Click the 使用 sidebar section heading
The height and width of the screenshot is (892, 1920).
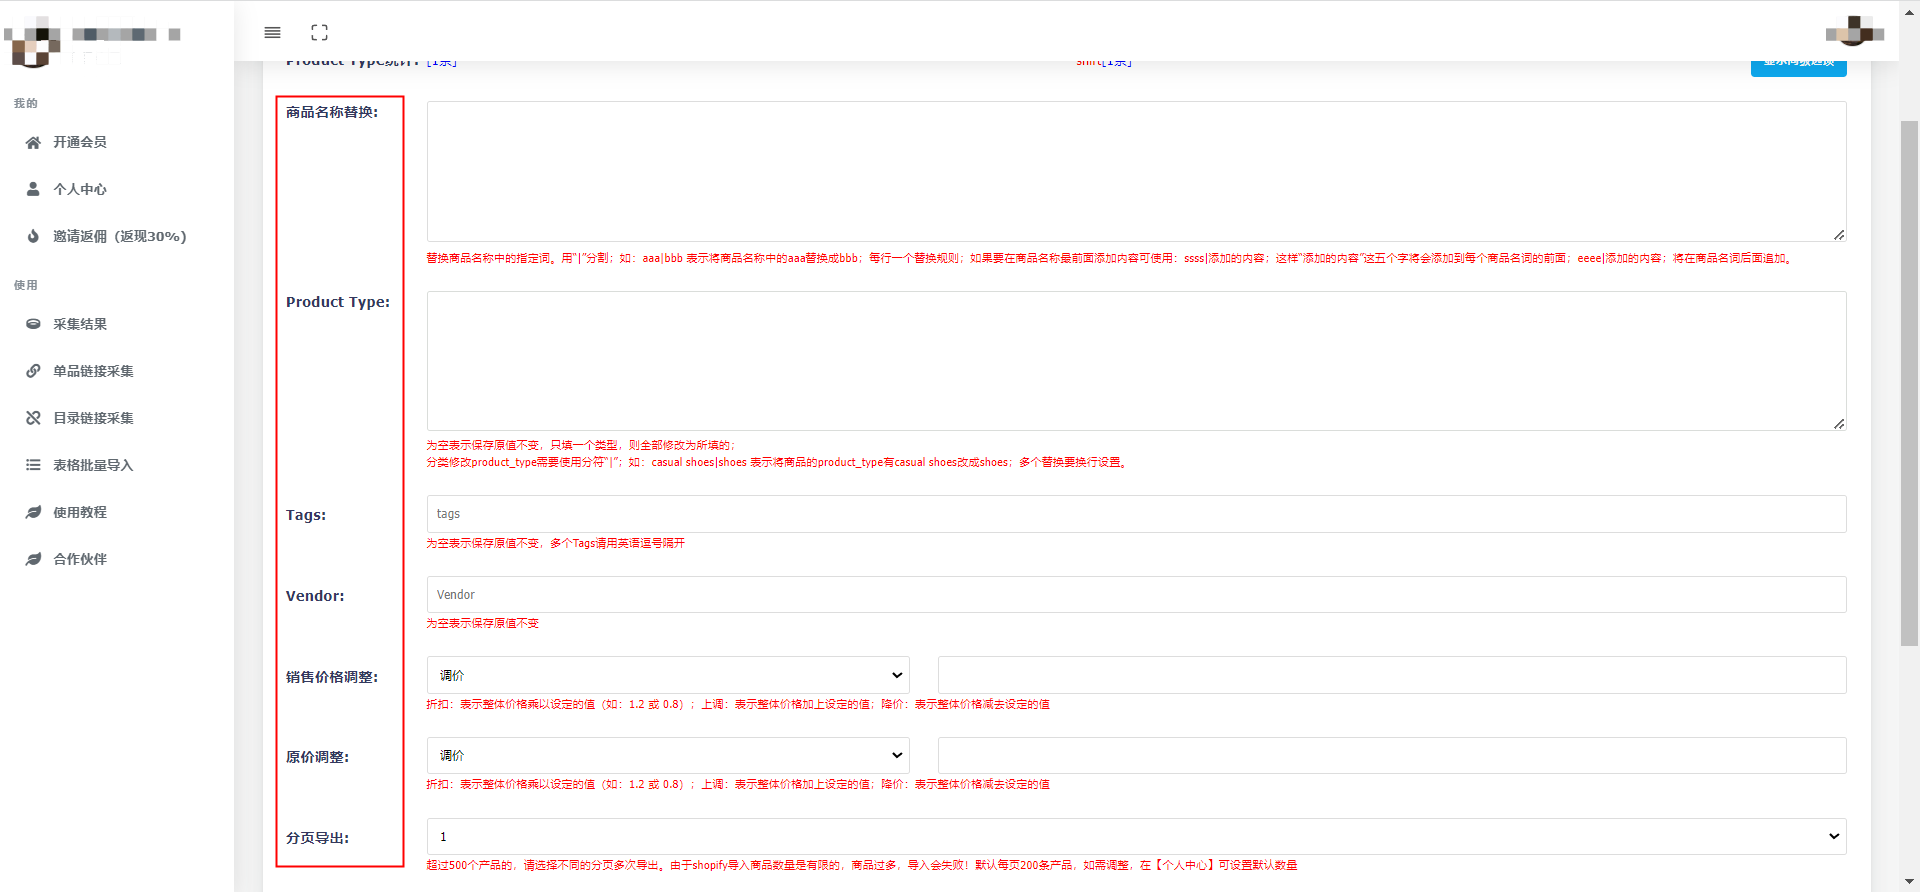pyautogui.click(x=26, y=285)
